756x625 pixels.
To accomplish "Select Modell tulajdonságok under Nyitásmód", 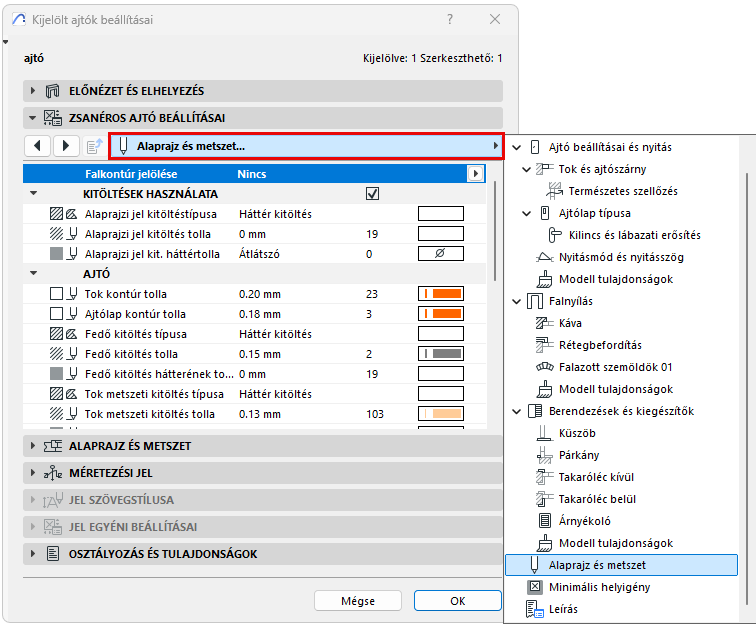I will click(616, 279).
